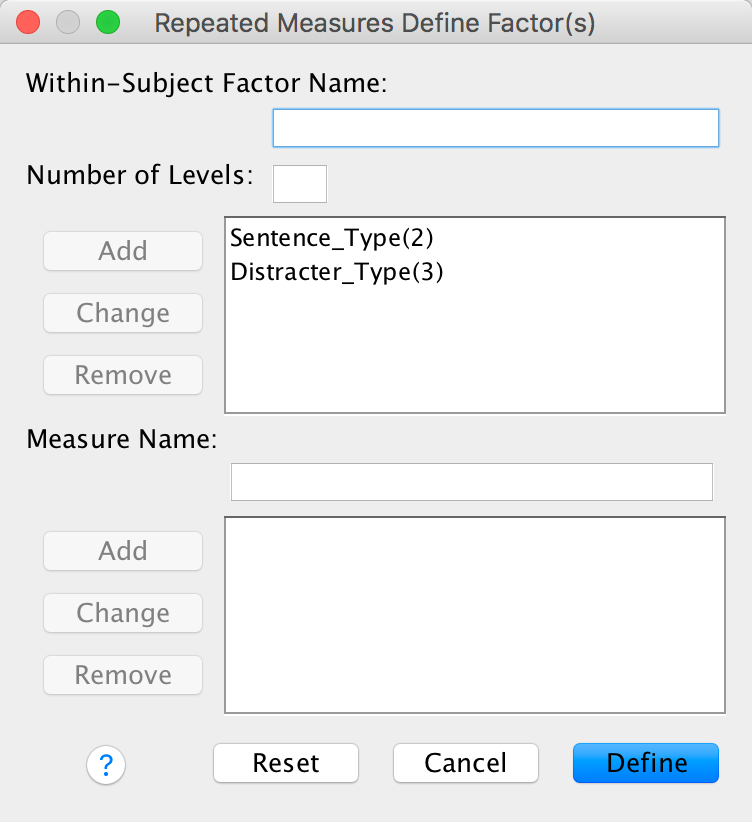The width and height of the screenshot is (752, 822).
Task: Click the Measure Name text field
Action: (471, 481)
